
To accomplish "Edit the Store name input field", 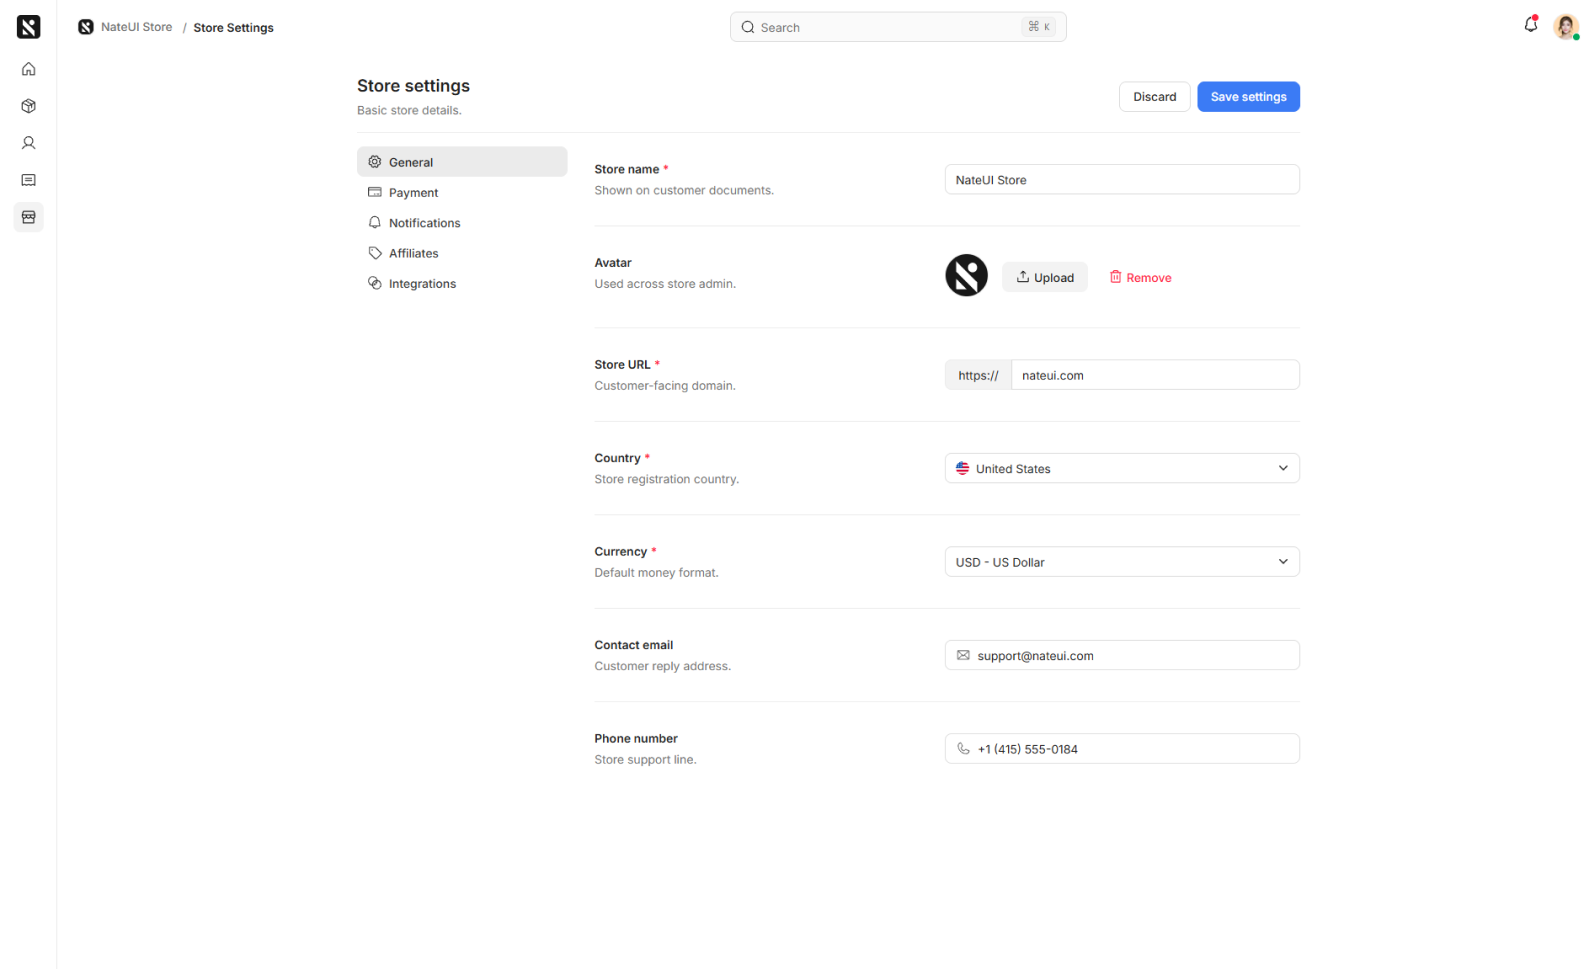I will click(x=1122, y=180).
